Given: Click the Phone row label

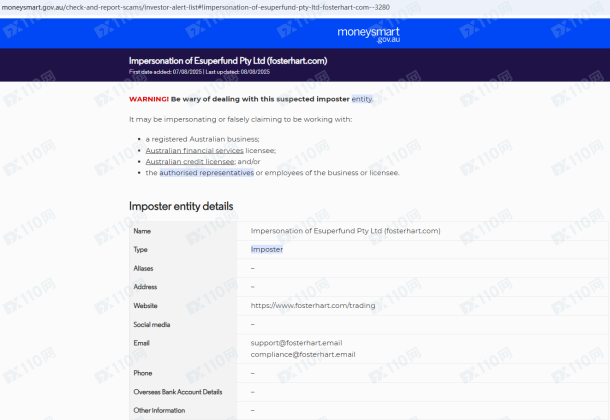Looking at the screenshot, I should (x=143, y=373).
